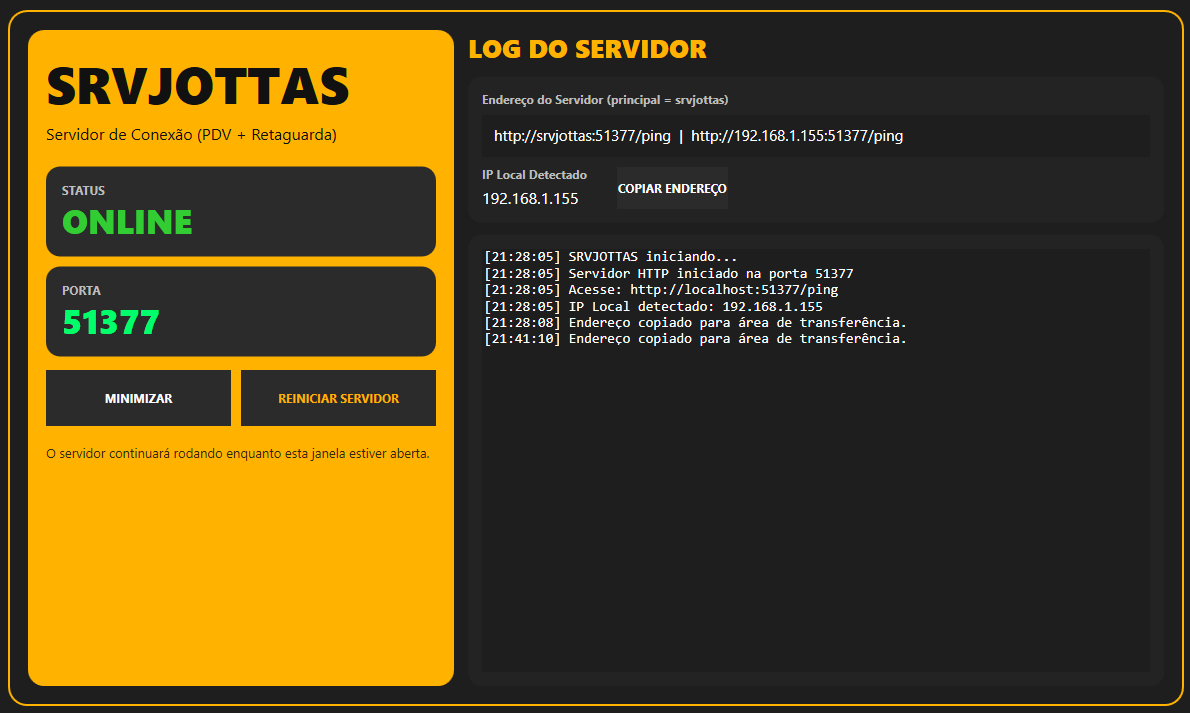The height and width of the screenshot is (713, 1190).
Task: Click the MINIMIZAR button
Action: coord(138,397)
